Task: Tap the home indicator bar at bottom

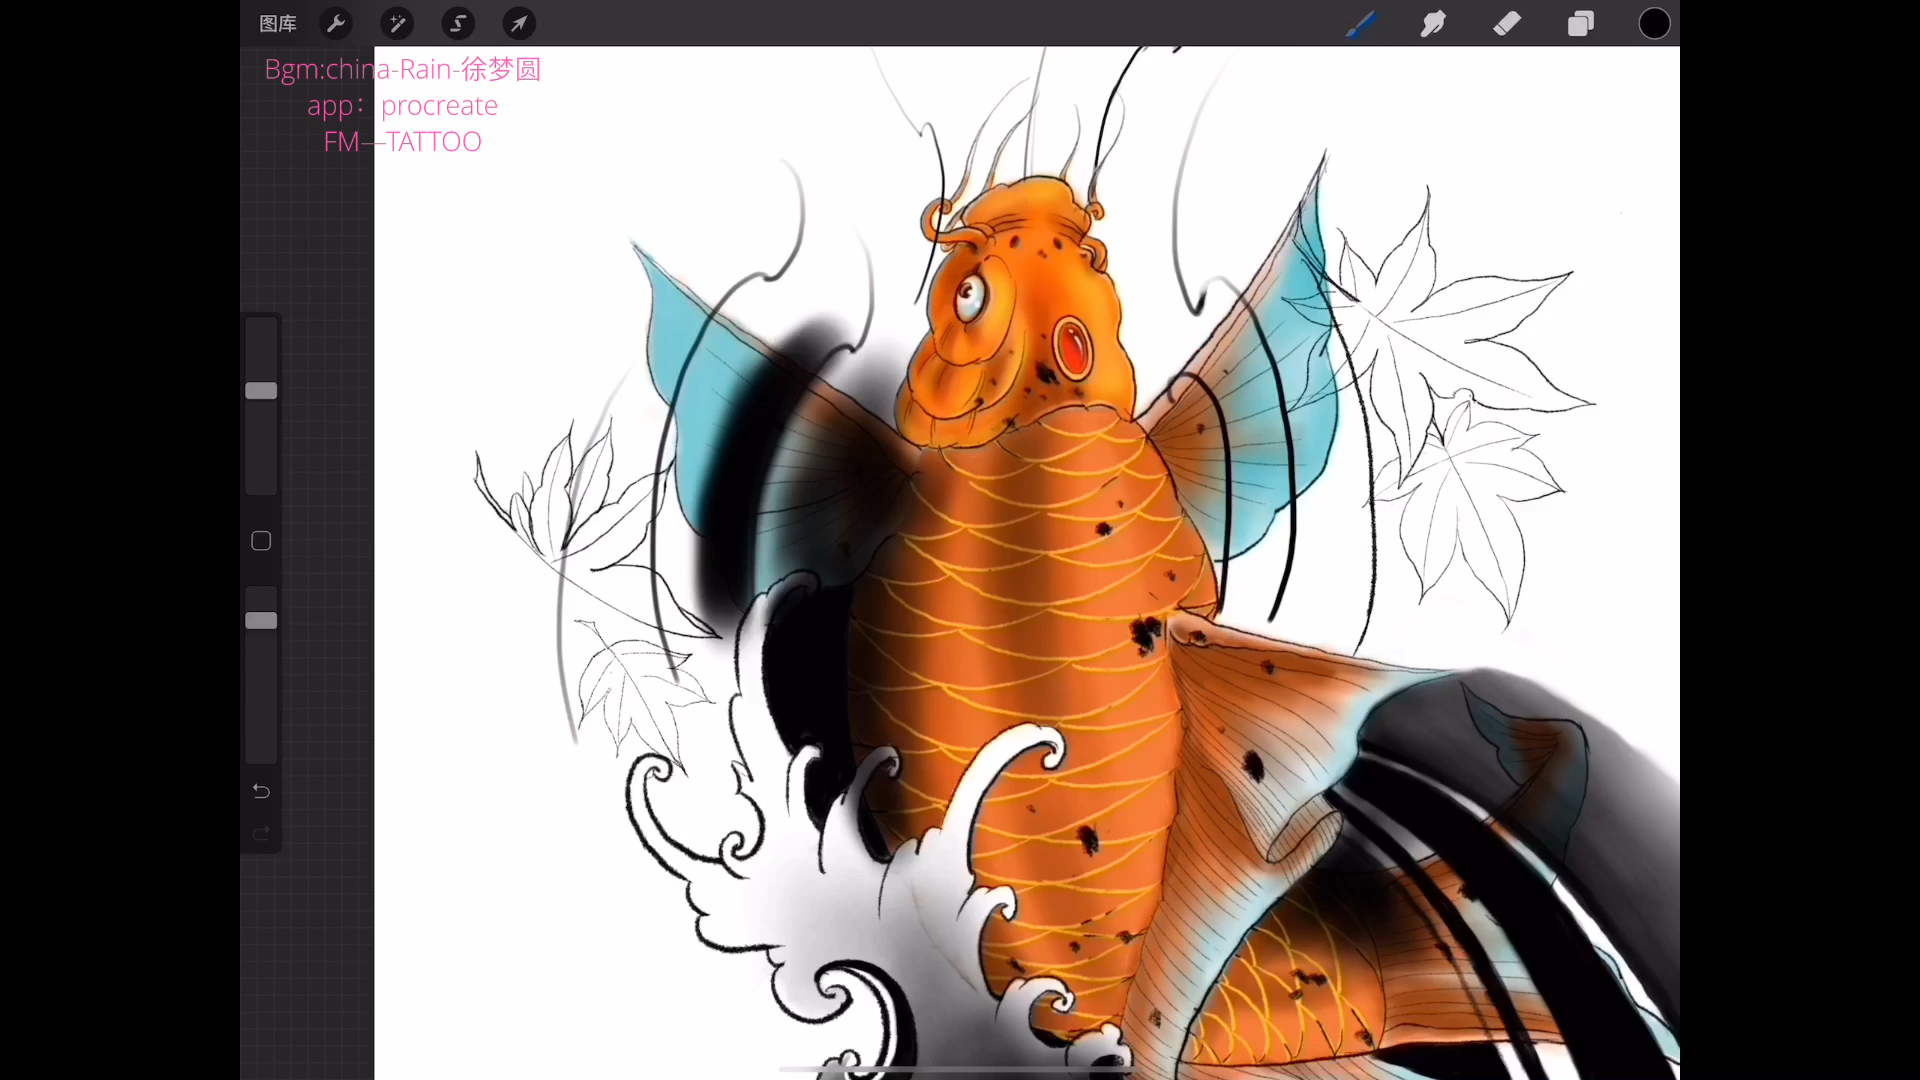Action: click(958, 1069)
